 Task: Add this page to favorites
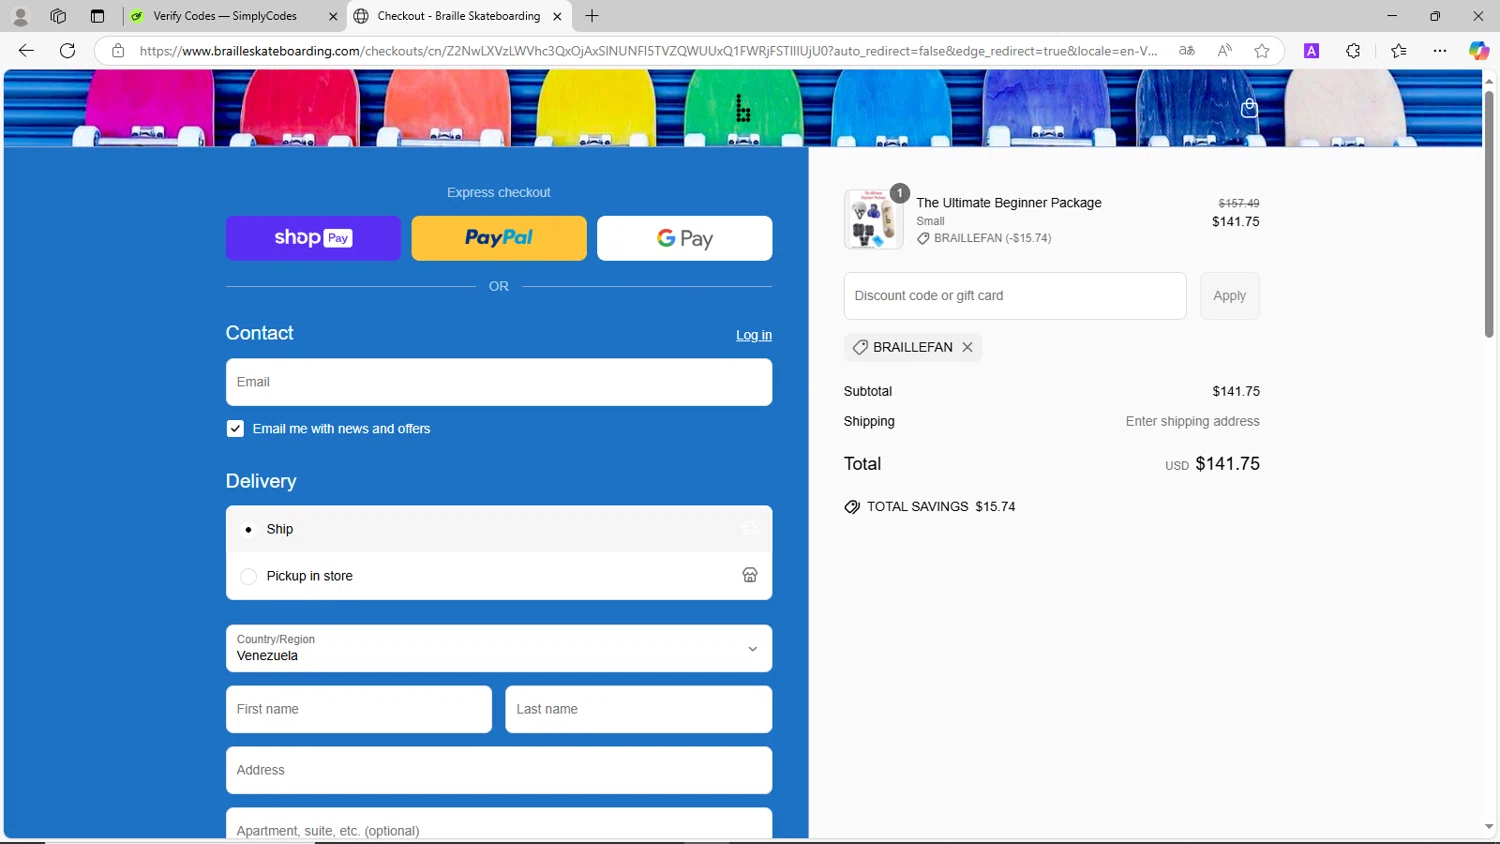coord(1262,51)
